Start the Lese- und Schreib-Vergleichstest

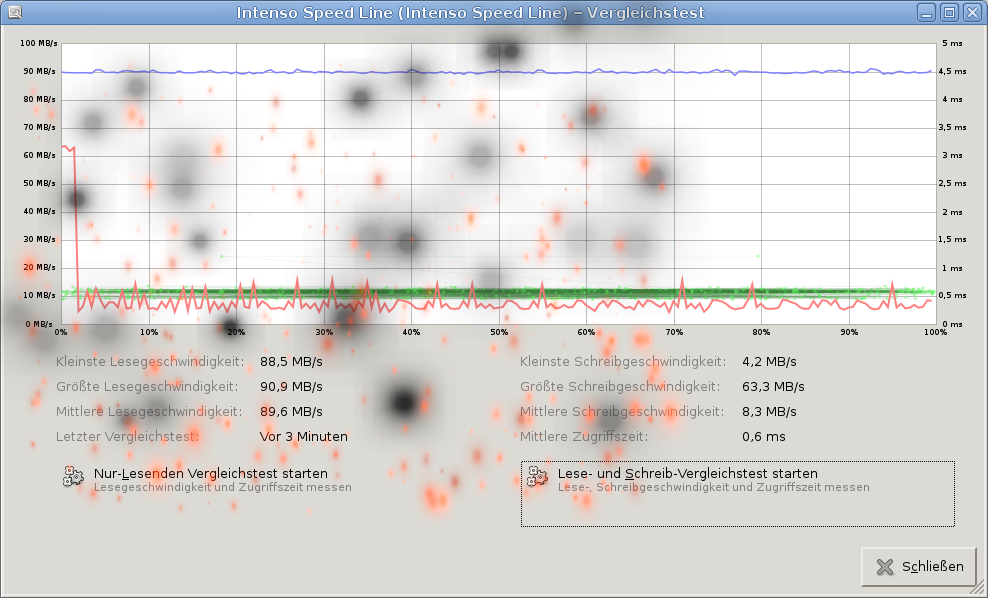pyautogui.click(x=737, y=493)
